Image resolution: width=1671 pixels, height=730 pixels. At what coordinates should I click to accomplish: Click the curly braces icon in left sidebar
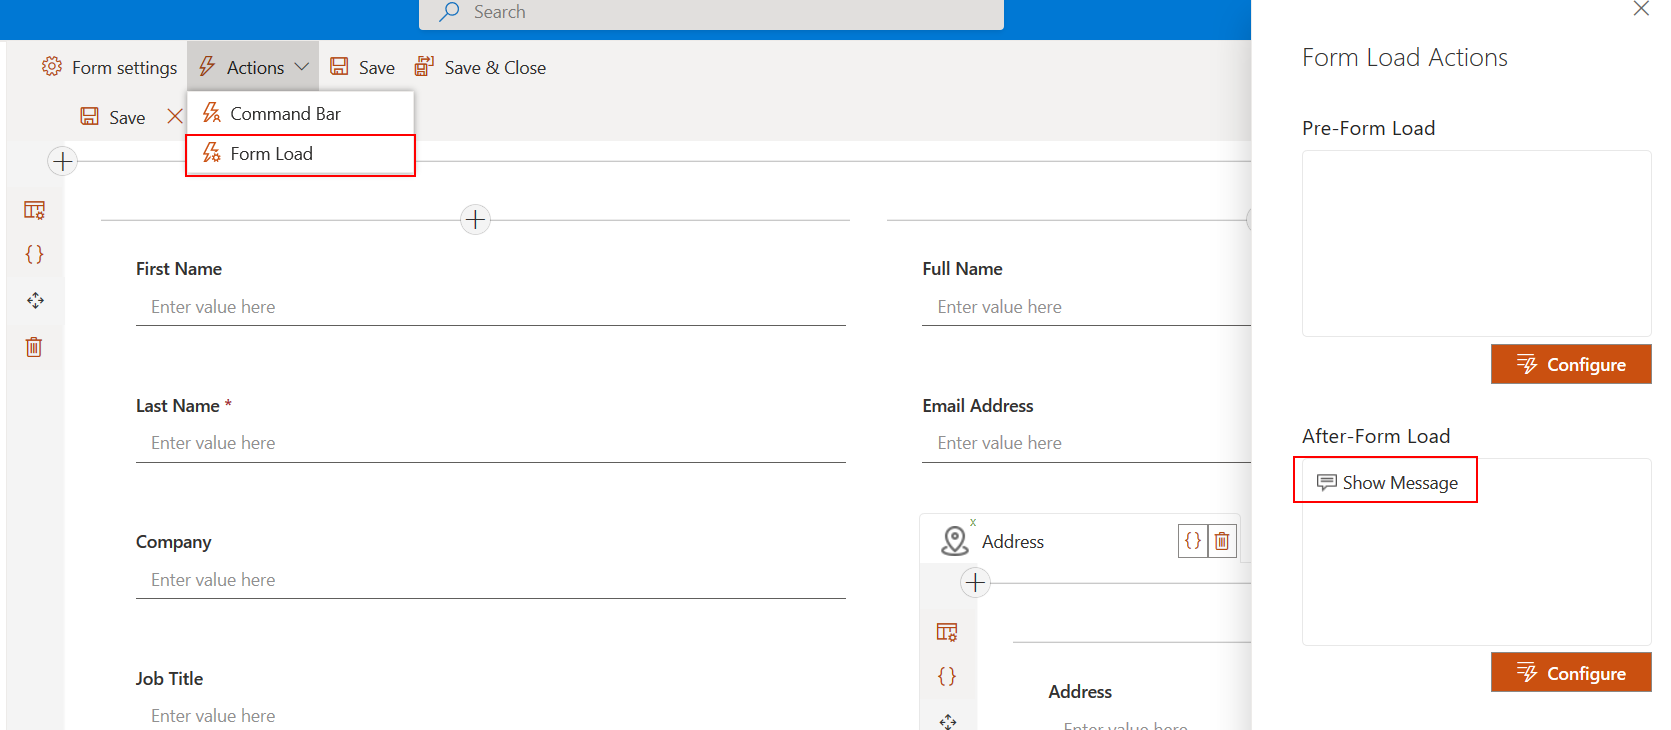pos(34,254)
